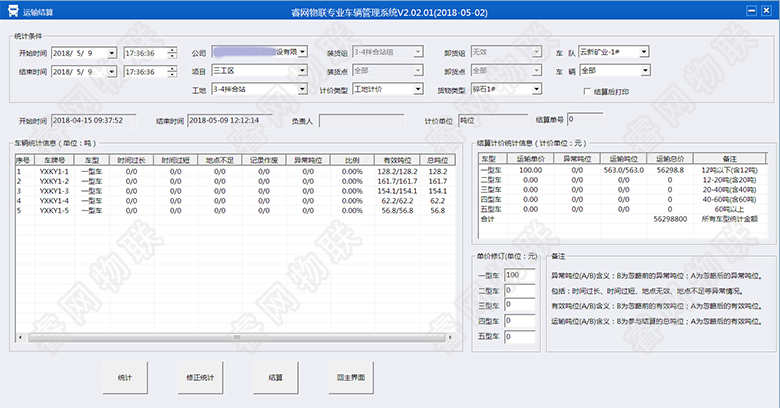Expand the 货物类型 cargo type dropdown

coord(538,90)
